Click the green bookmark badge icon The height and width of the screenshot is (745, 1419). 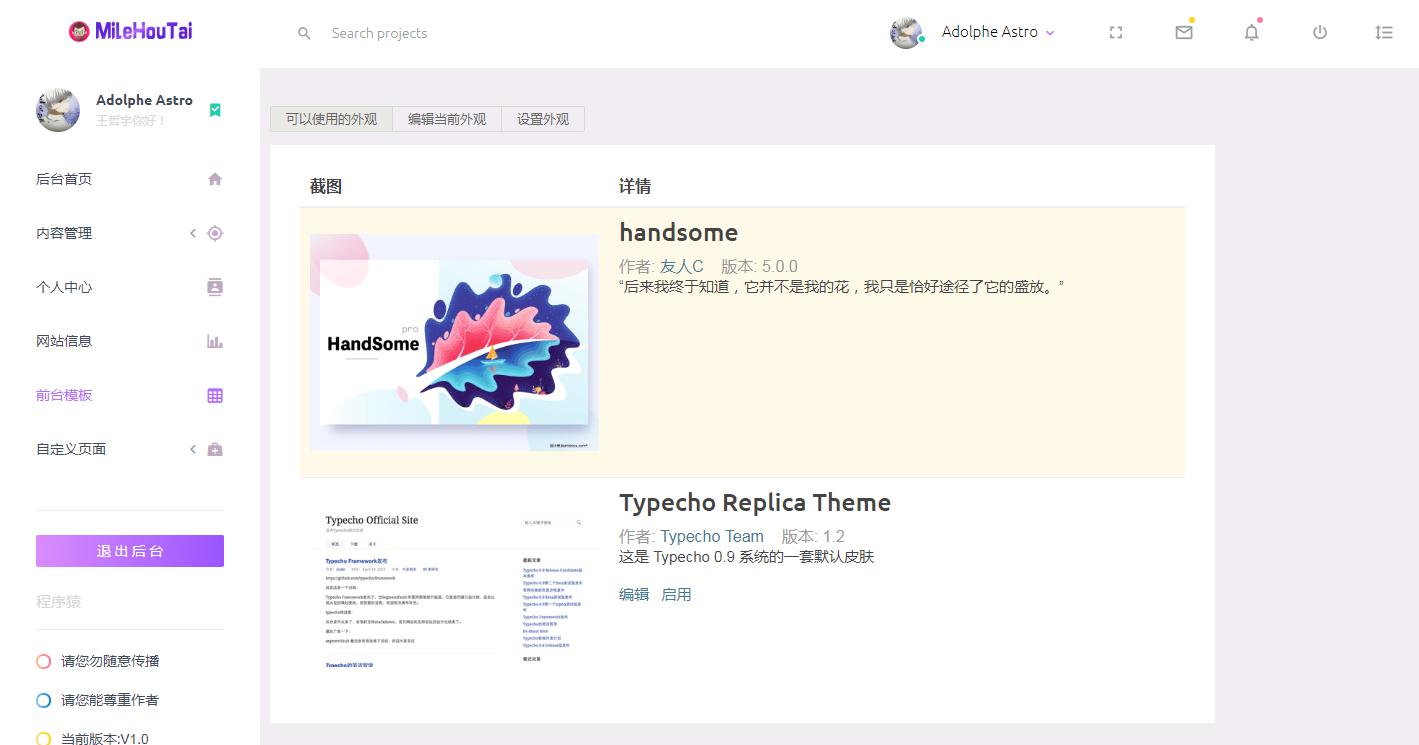pyautogui.click(x=215, y=110)
